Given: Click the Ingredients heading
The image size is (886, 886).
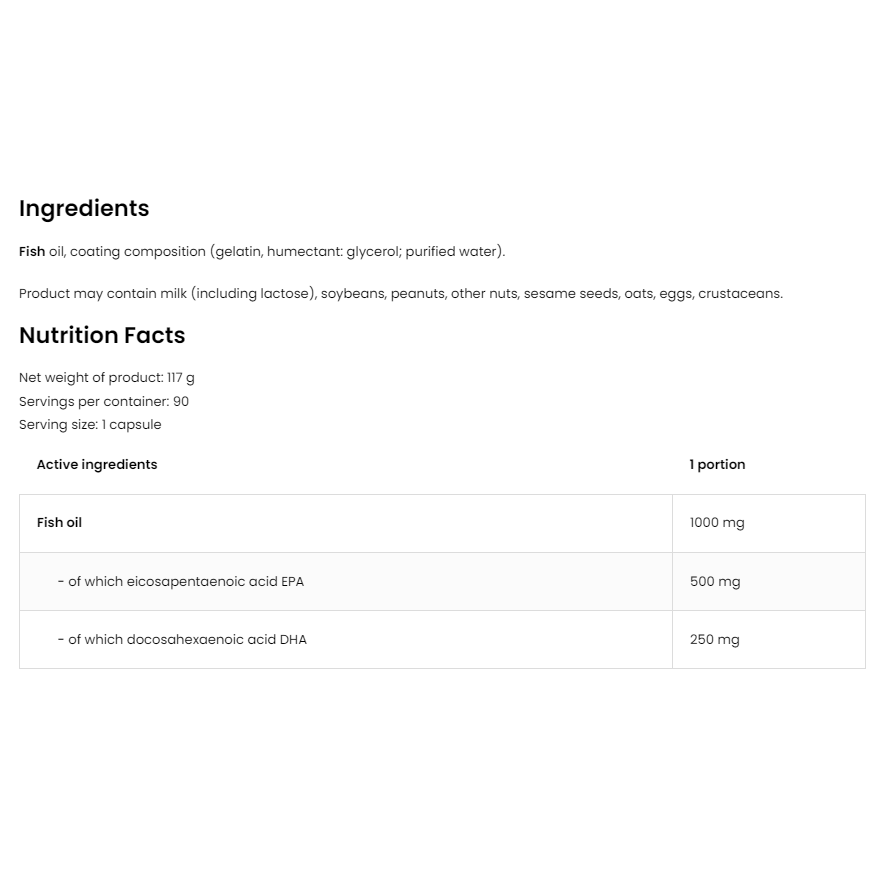Looking at the screenshot, I should click(x=84, y=209).
